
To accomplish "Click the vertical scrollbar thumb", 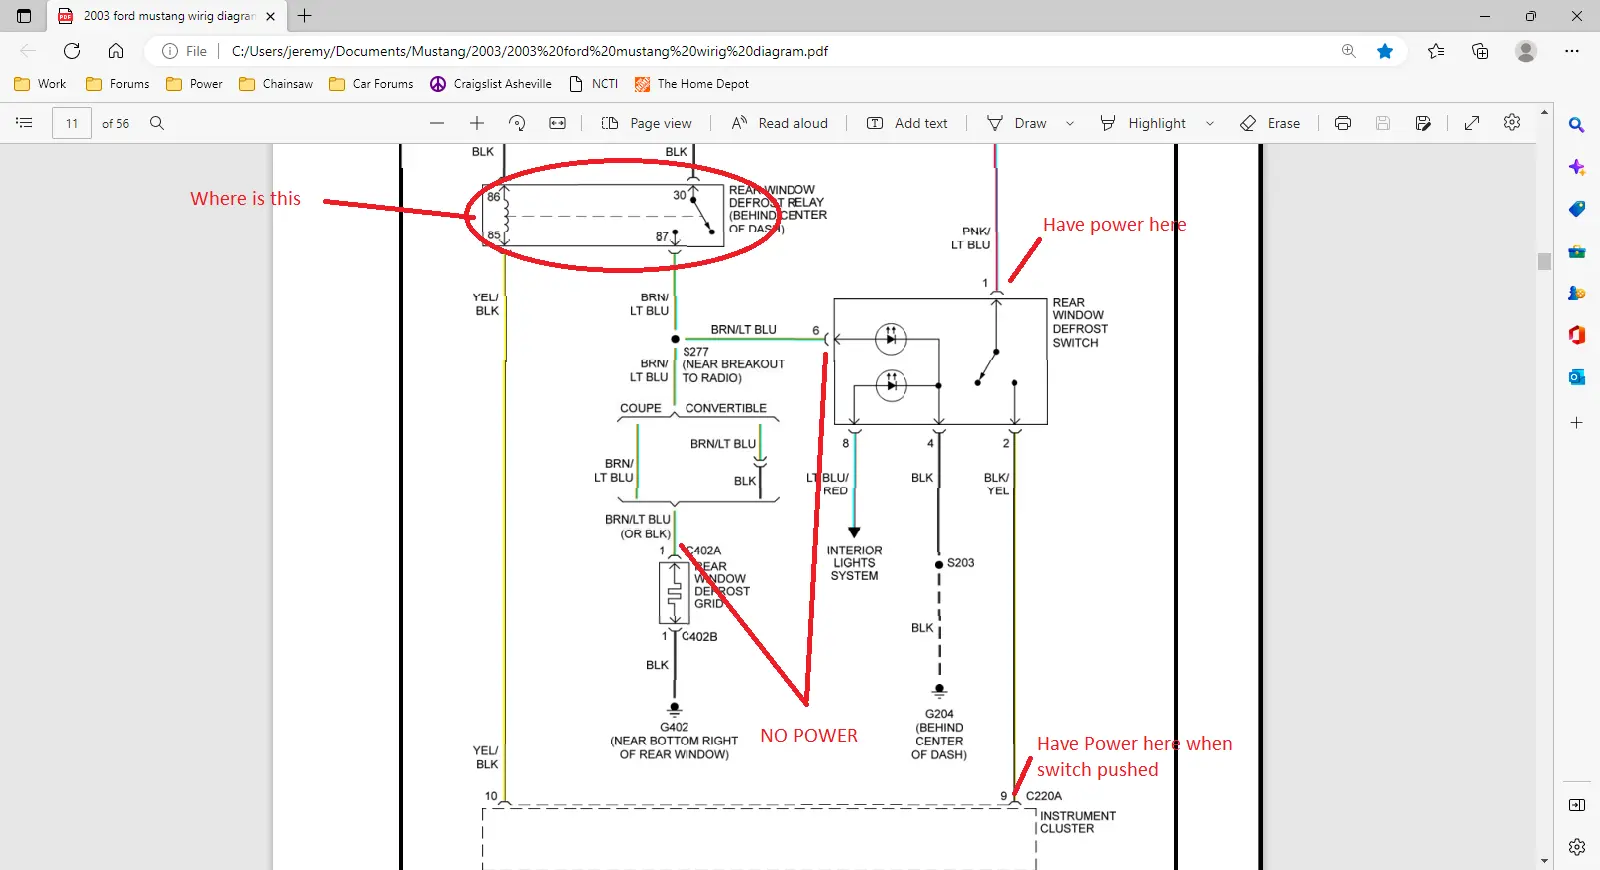I will pyautogui.click(x=1545, y=261).
